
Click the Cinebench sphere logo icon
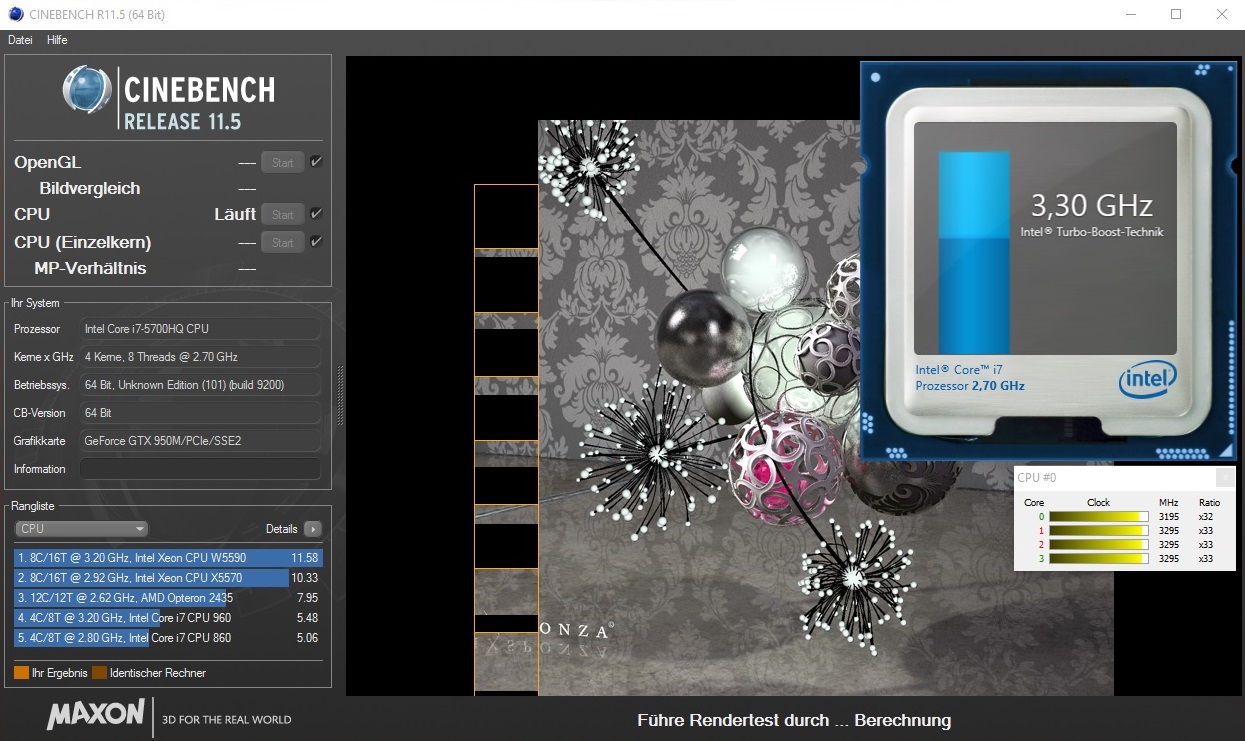87,90
